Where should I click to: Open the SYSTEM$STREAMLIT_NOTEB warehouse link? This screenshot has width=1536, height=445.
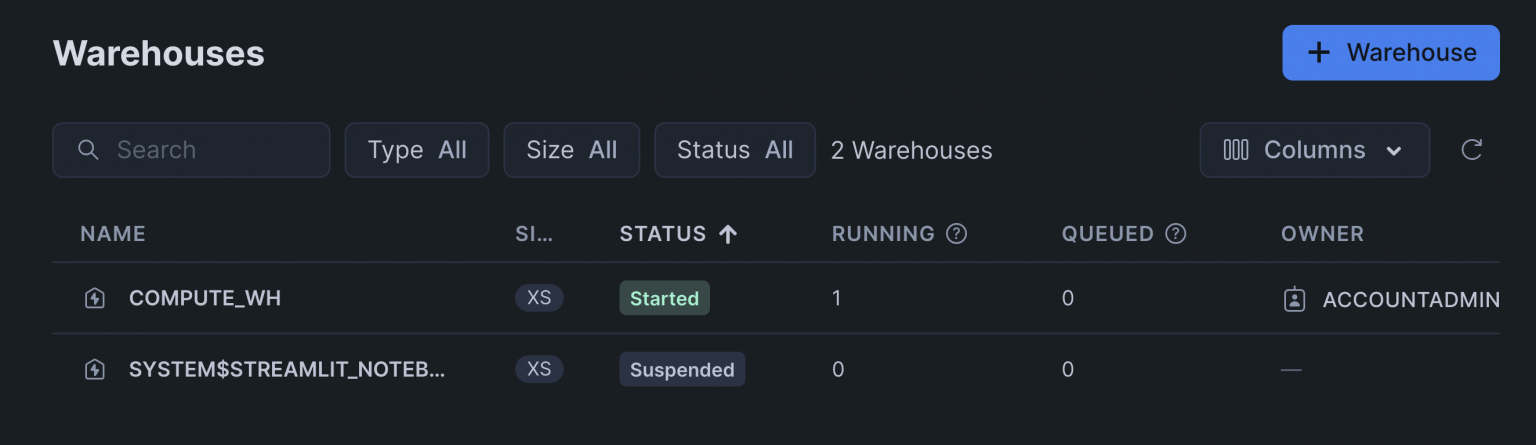(287, 370)
